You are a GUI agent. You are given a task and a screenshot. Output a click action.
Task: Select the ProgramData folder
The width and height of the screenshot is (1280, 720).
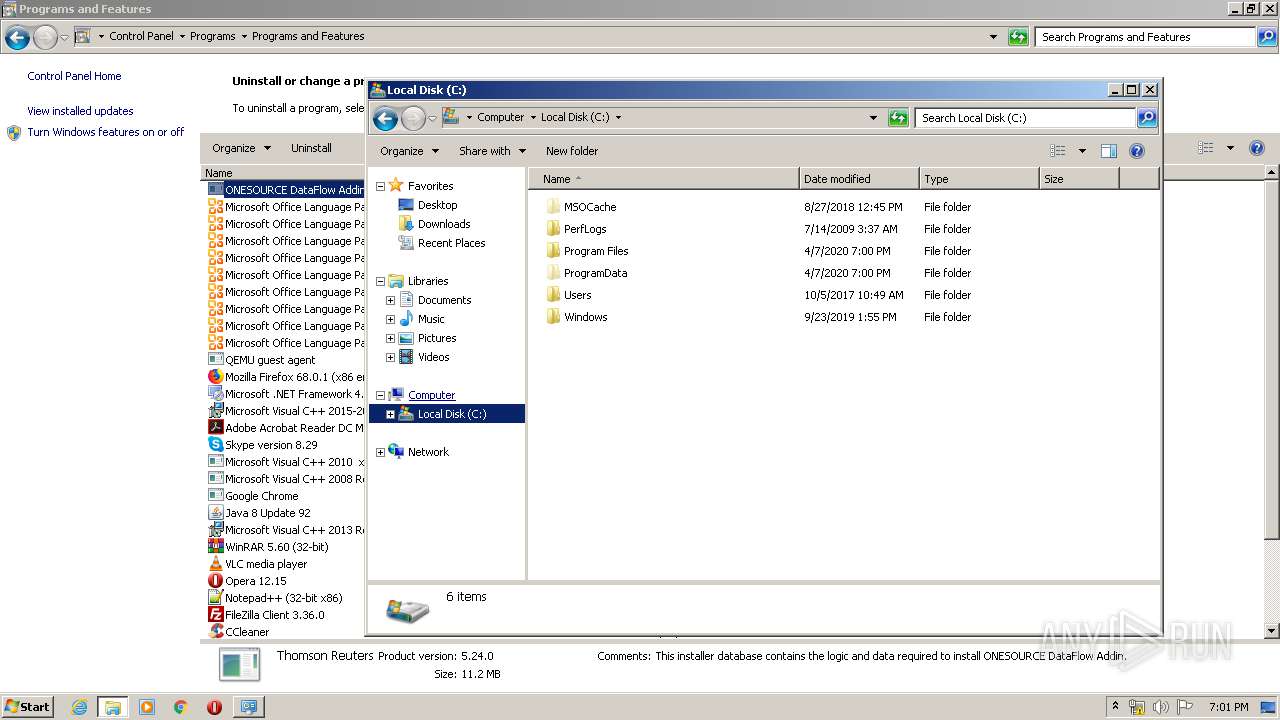[x=595, y=273]
